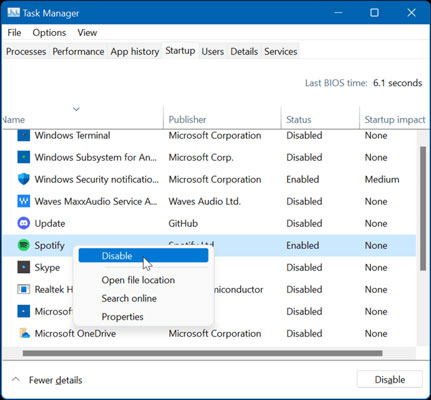
Task: Collapse view with Fewer details chevron
Action: point(15,379)
